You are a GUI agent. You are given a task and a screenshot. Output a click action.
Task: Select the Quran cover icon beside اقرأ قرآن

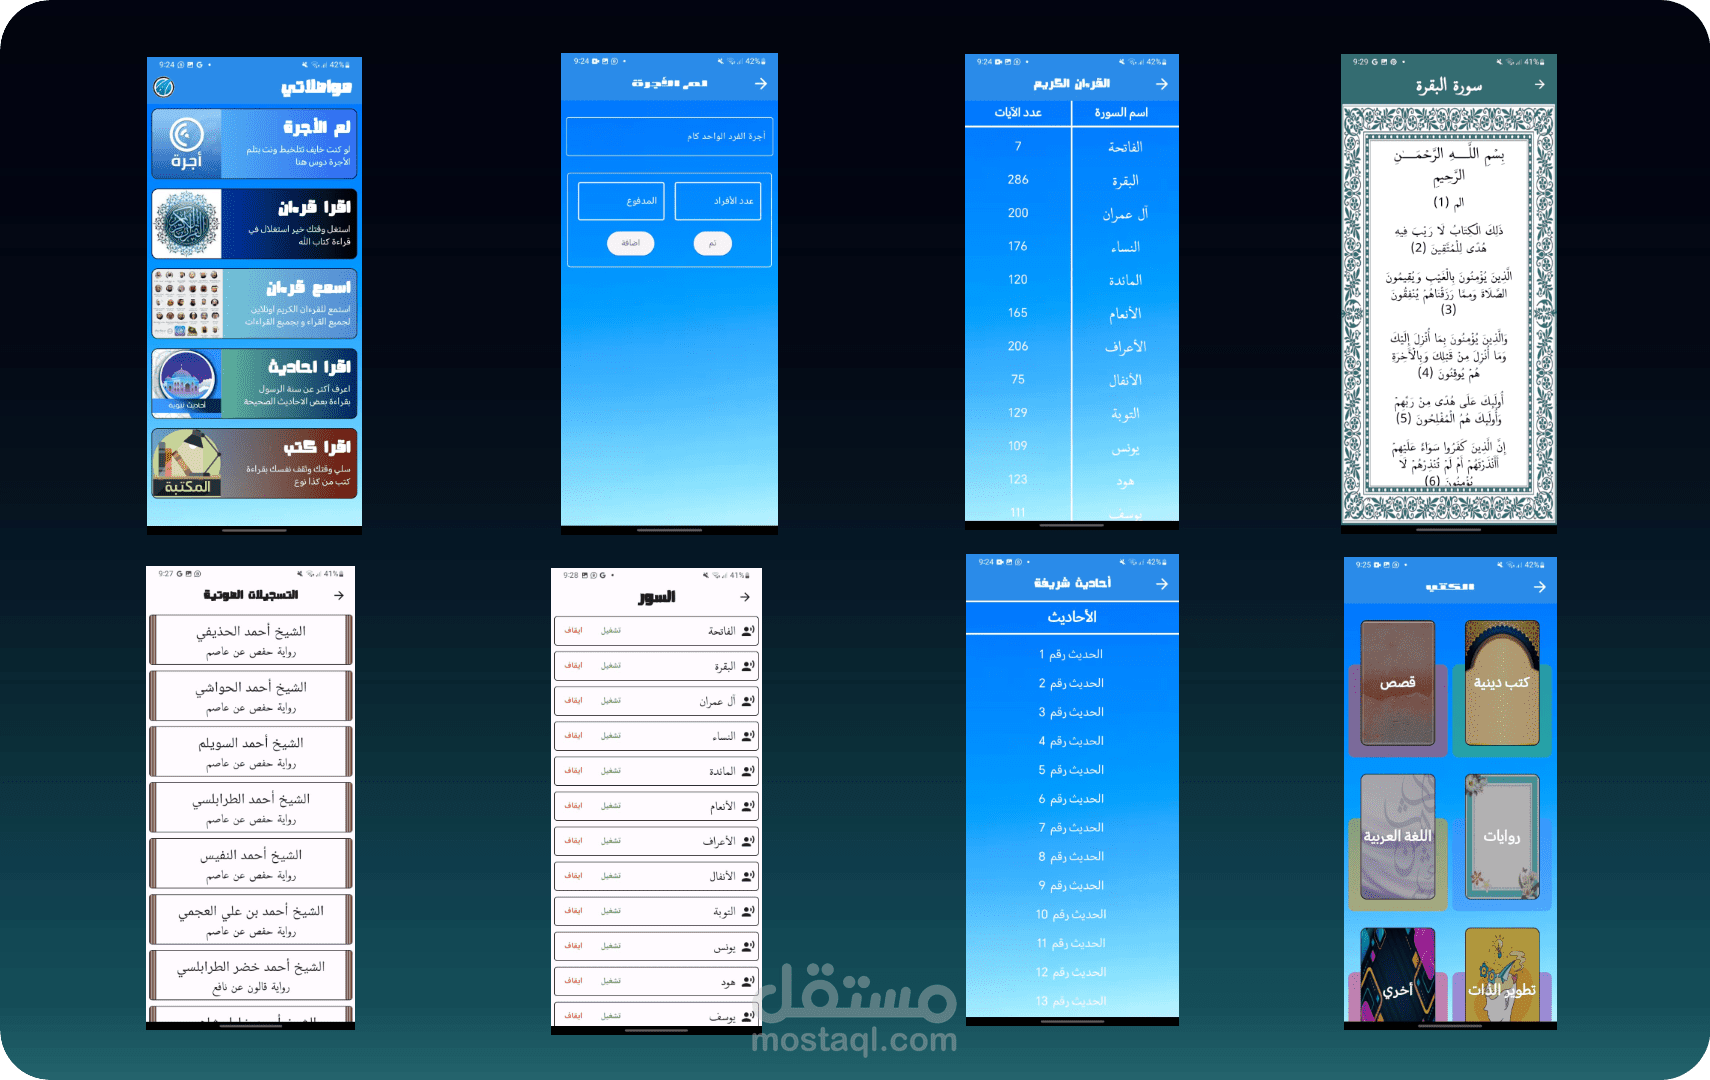(186, 224)
